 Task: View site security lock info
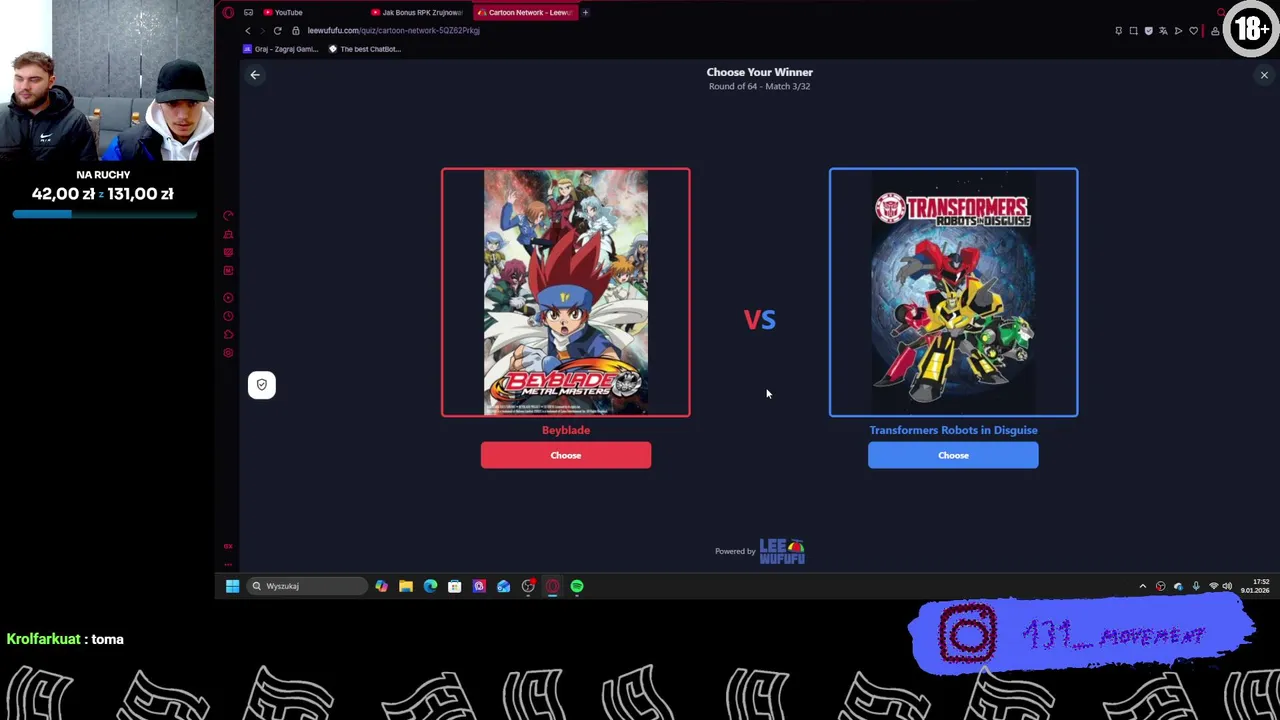pos(296,30)
